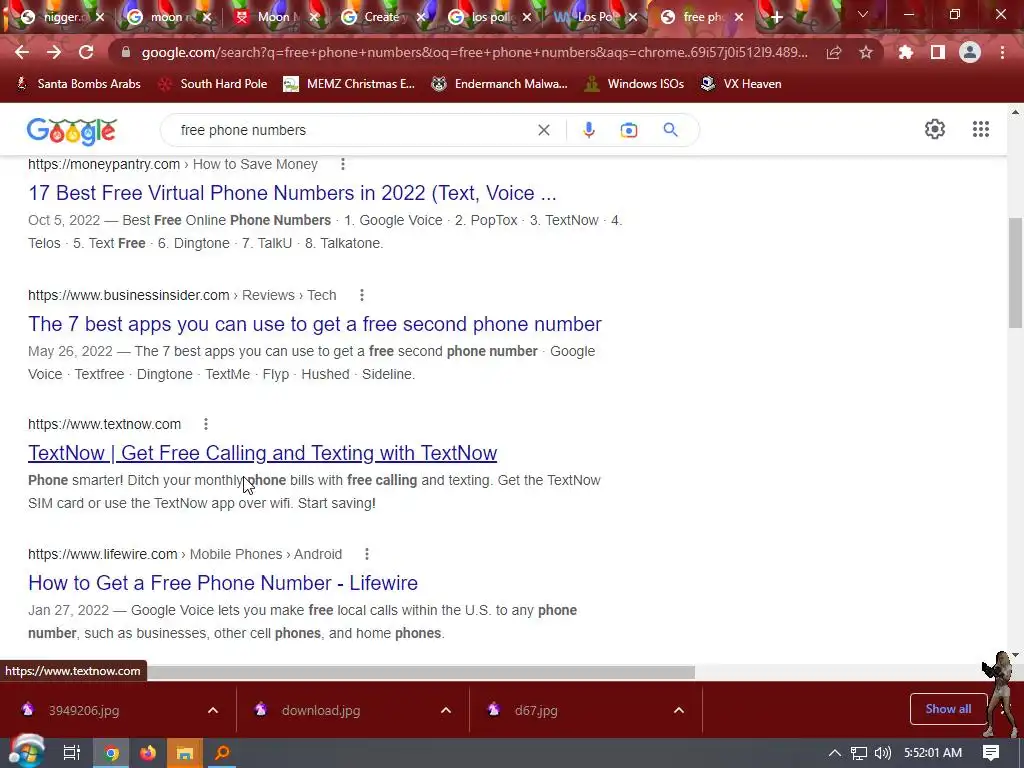This screenshot has width=1024, height=768.
Task: Expand options for download.jpg download
Action: [446, 711]
